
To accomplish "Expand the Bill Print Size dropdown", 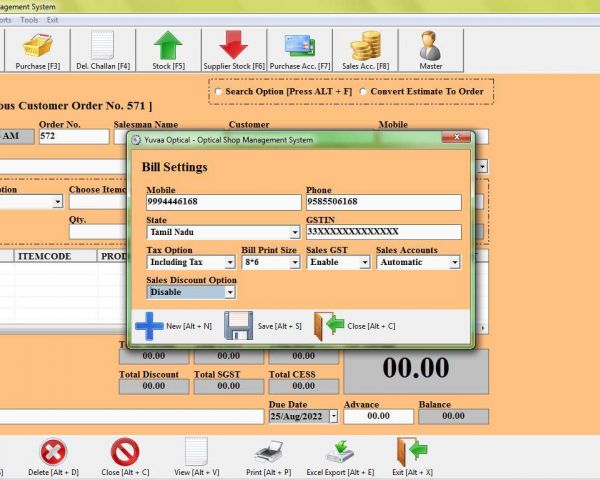I will click(x=295, y=262).
